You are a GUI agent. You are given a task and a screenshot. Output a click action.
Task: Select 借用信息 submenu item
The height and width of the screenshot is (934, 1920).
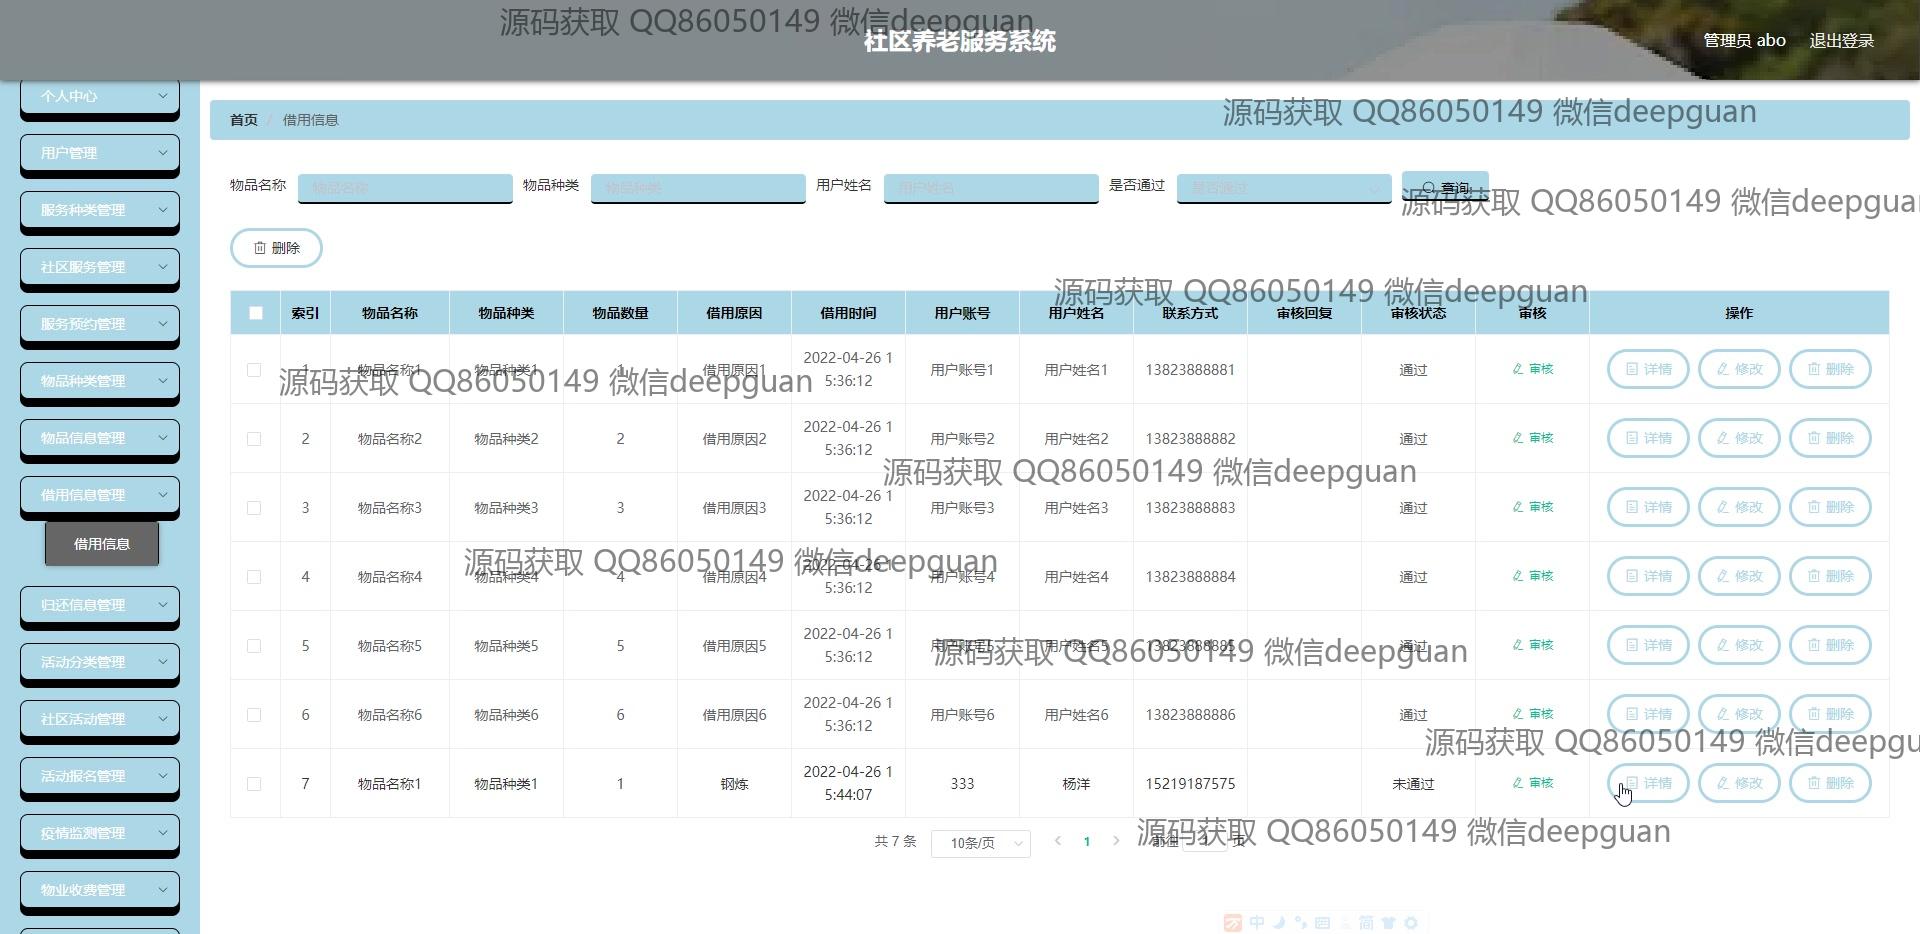[102, 544]
